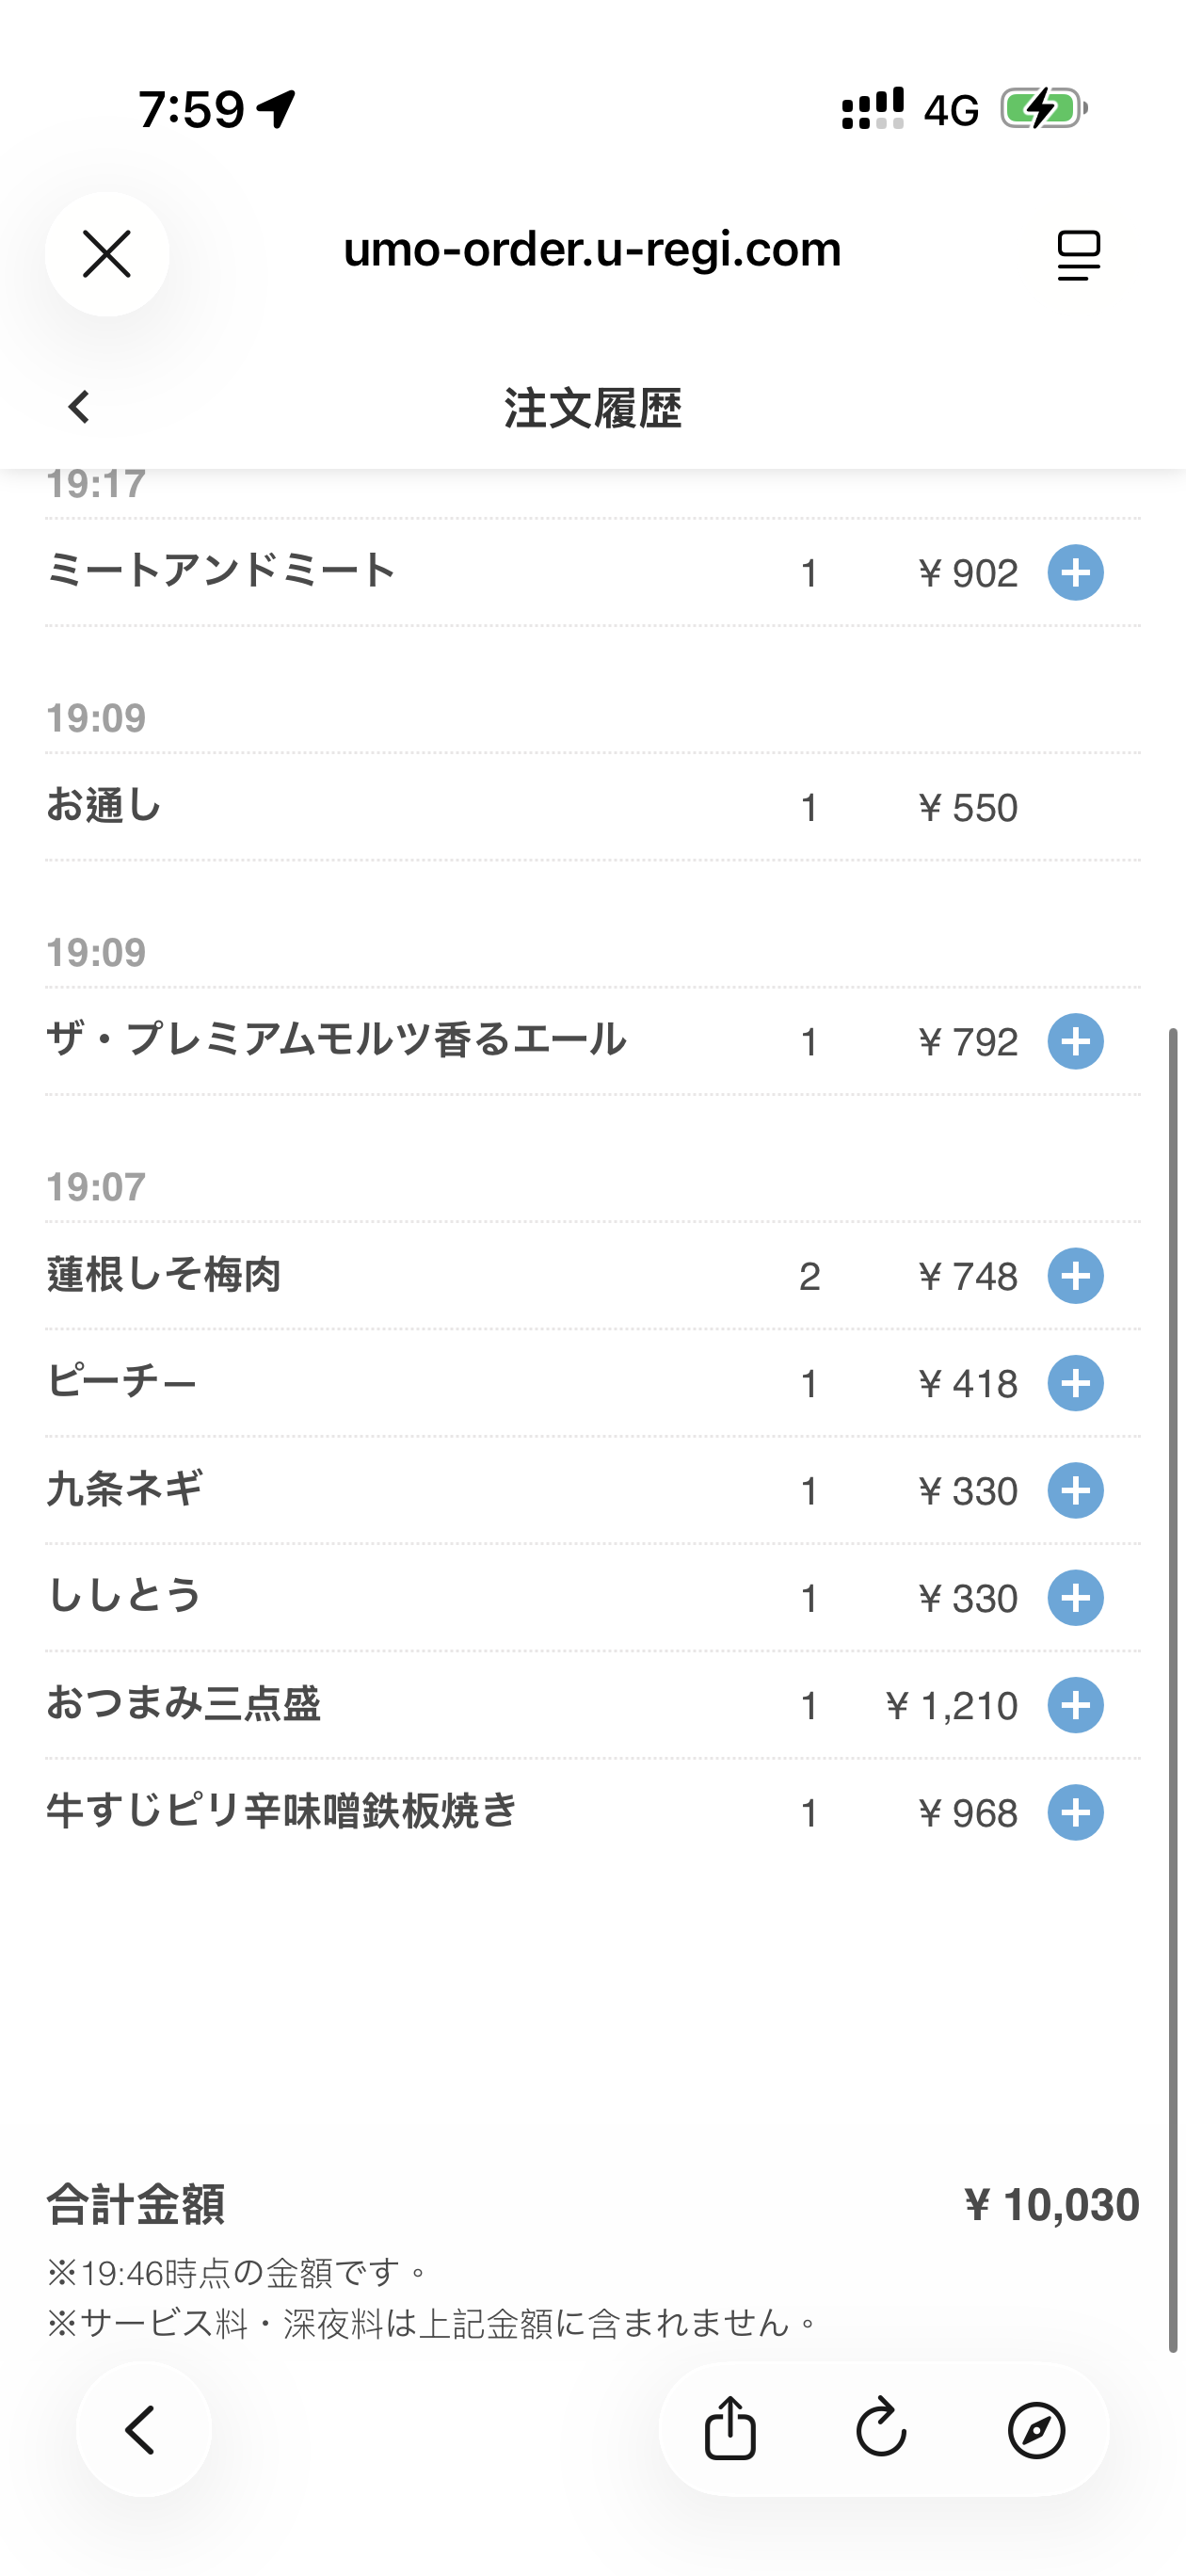Open the share sheet icon
Viewport: 1186px width, 2576px height.
pyautogui.click(x=730, y=2428)
